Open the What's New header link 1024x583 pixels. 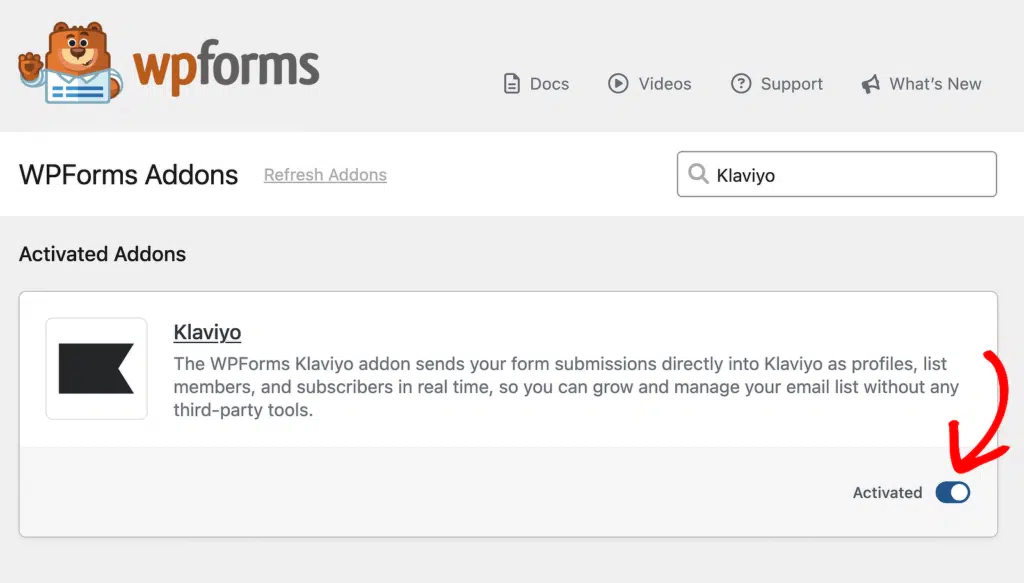click(921, 84)
